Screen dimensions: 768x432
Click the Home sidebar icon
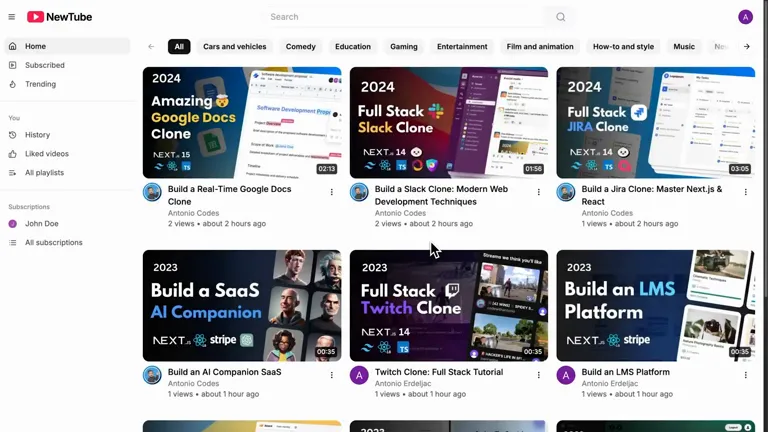coord(13,46)
